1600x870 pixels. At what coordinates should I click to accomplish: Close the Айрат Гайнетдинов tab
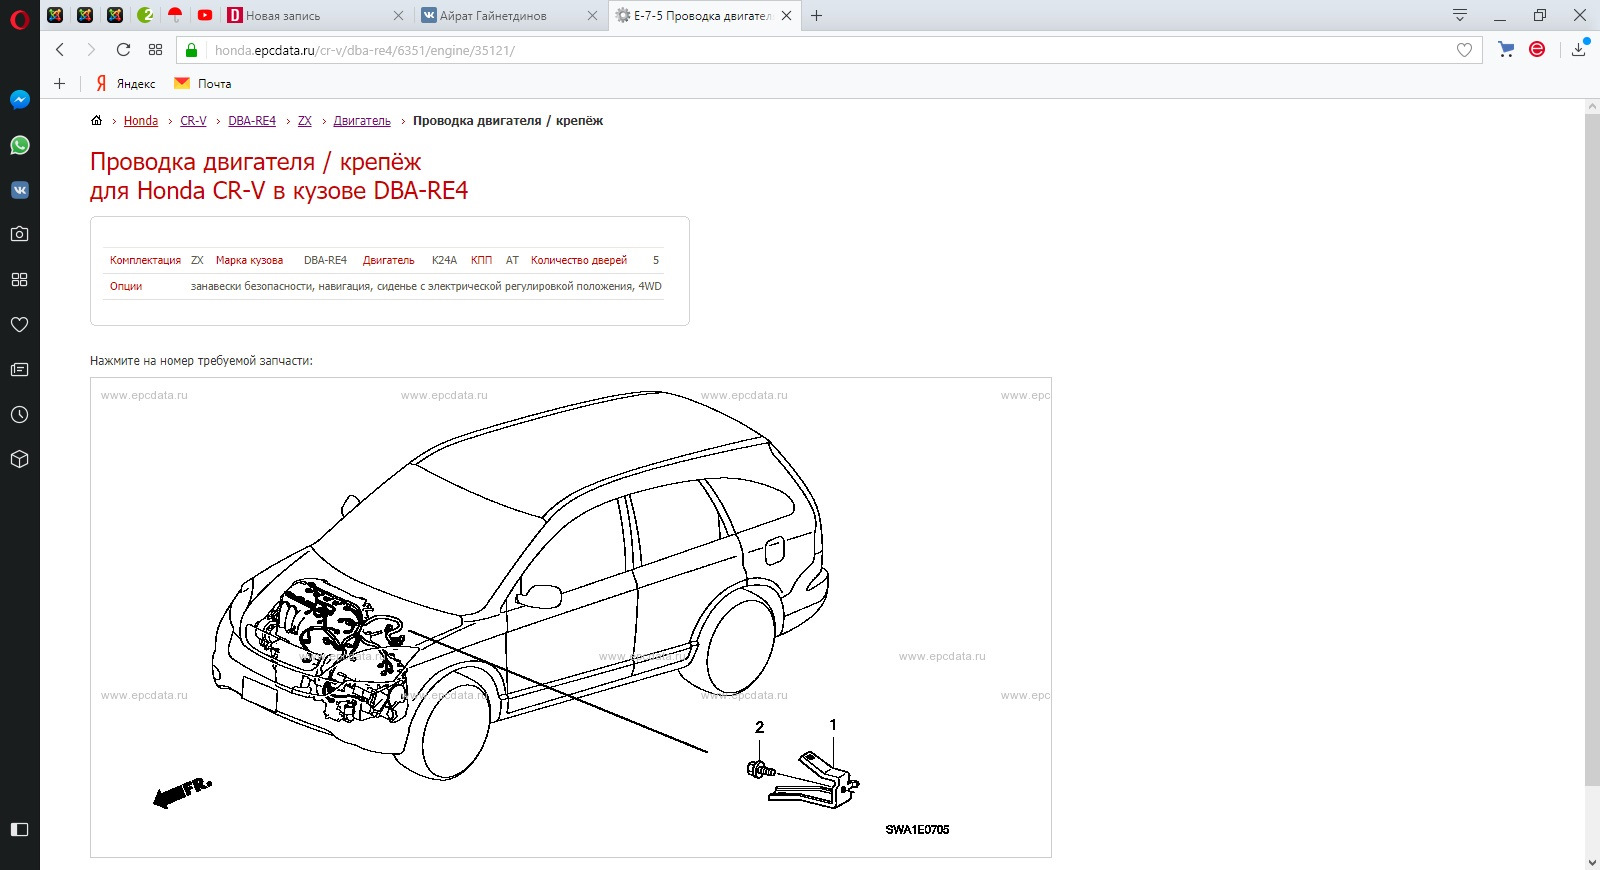tap(592, 16)
